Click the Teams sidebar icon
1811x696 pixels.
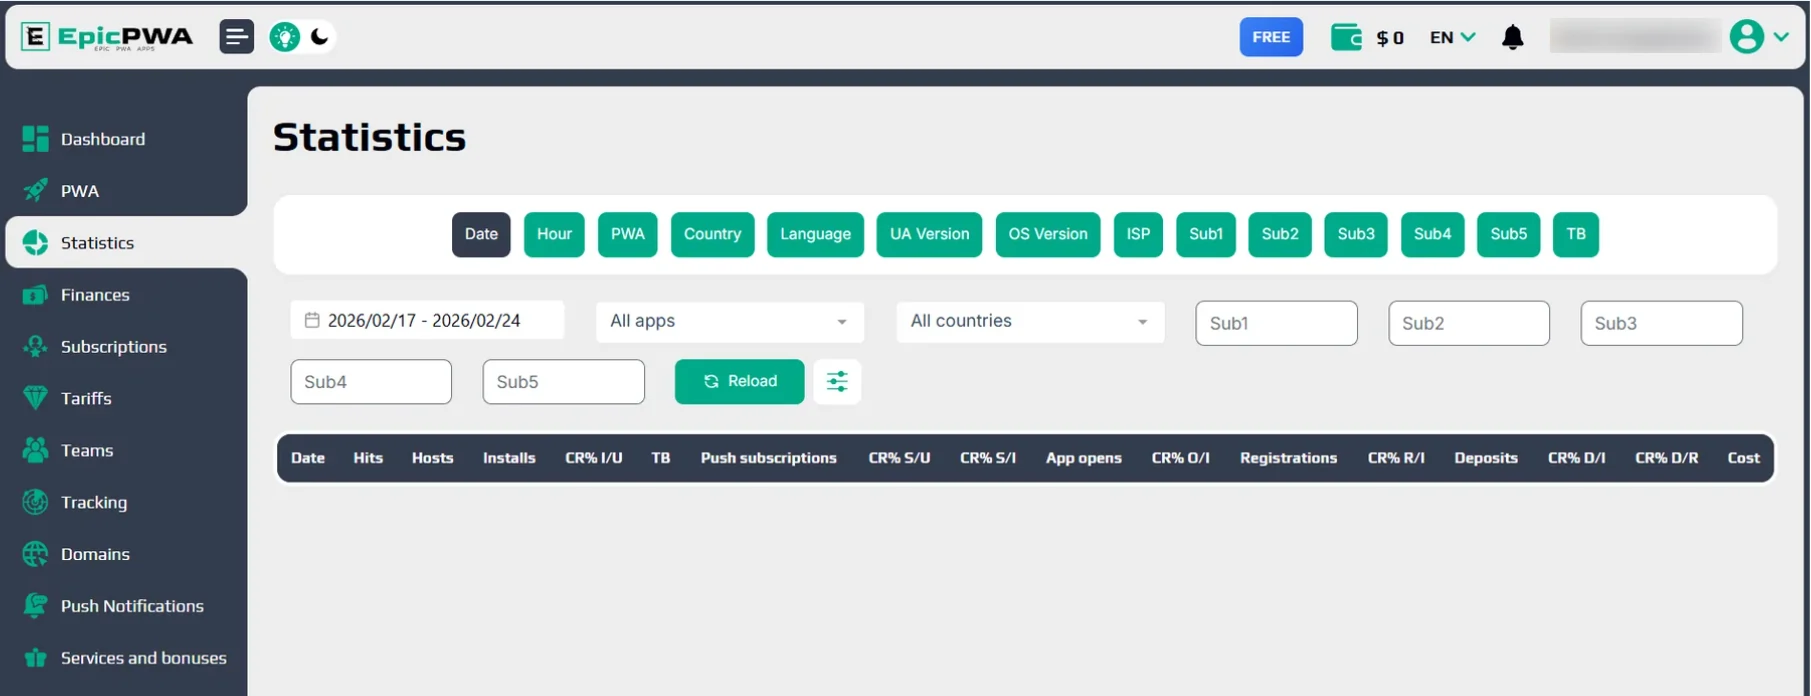coord(35,450)
